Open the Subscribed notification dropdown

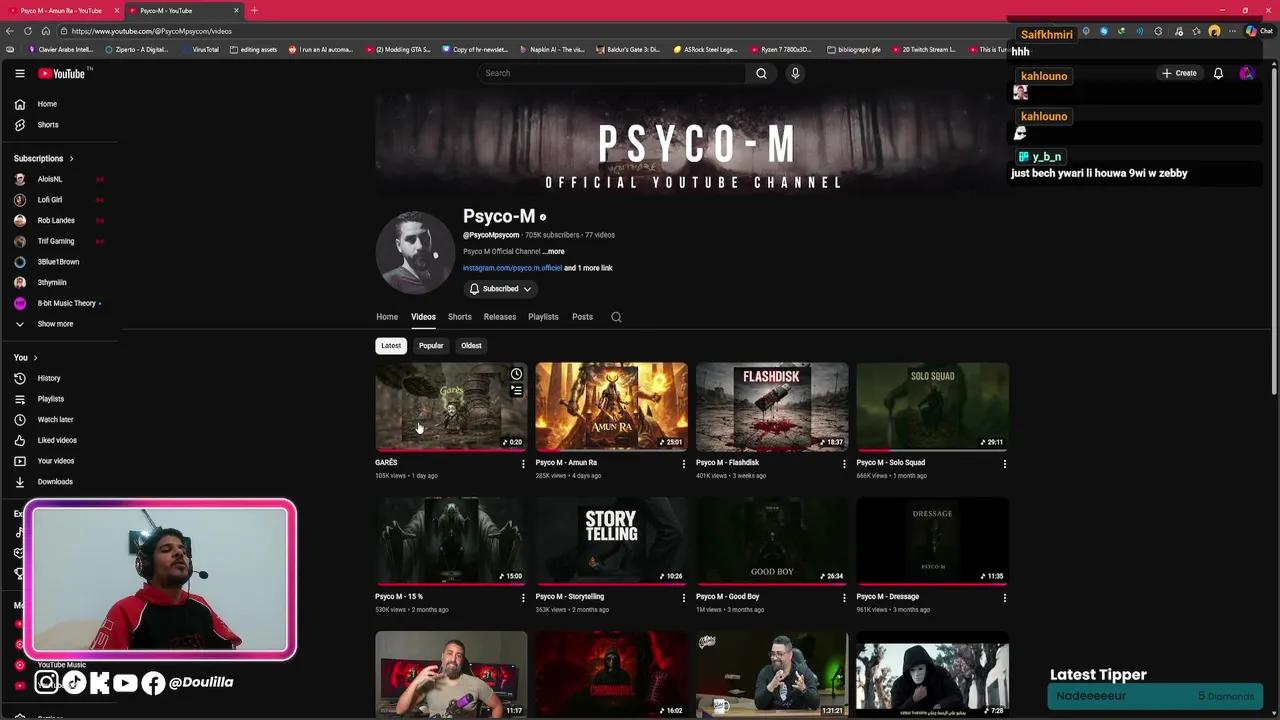pos(501,289)
